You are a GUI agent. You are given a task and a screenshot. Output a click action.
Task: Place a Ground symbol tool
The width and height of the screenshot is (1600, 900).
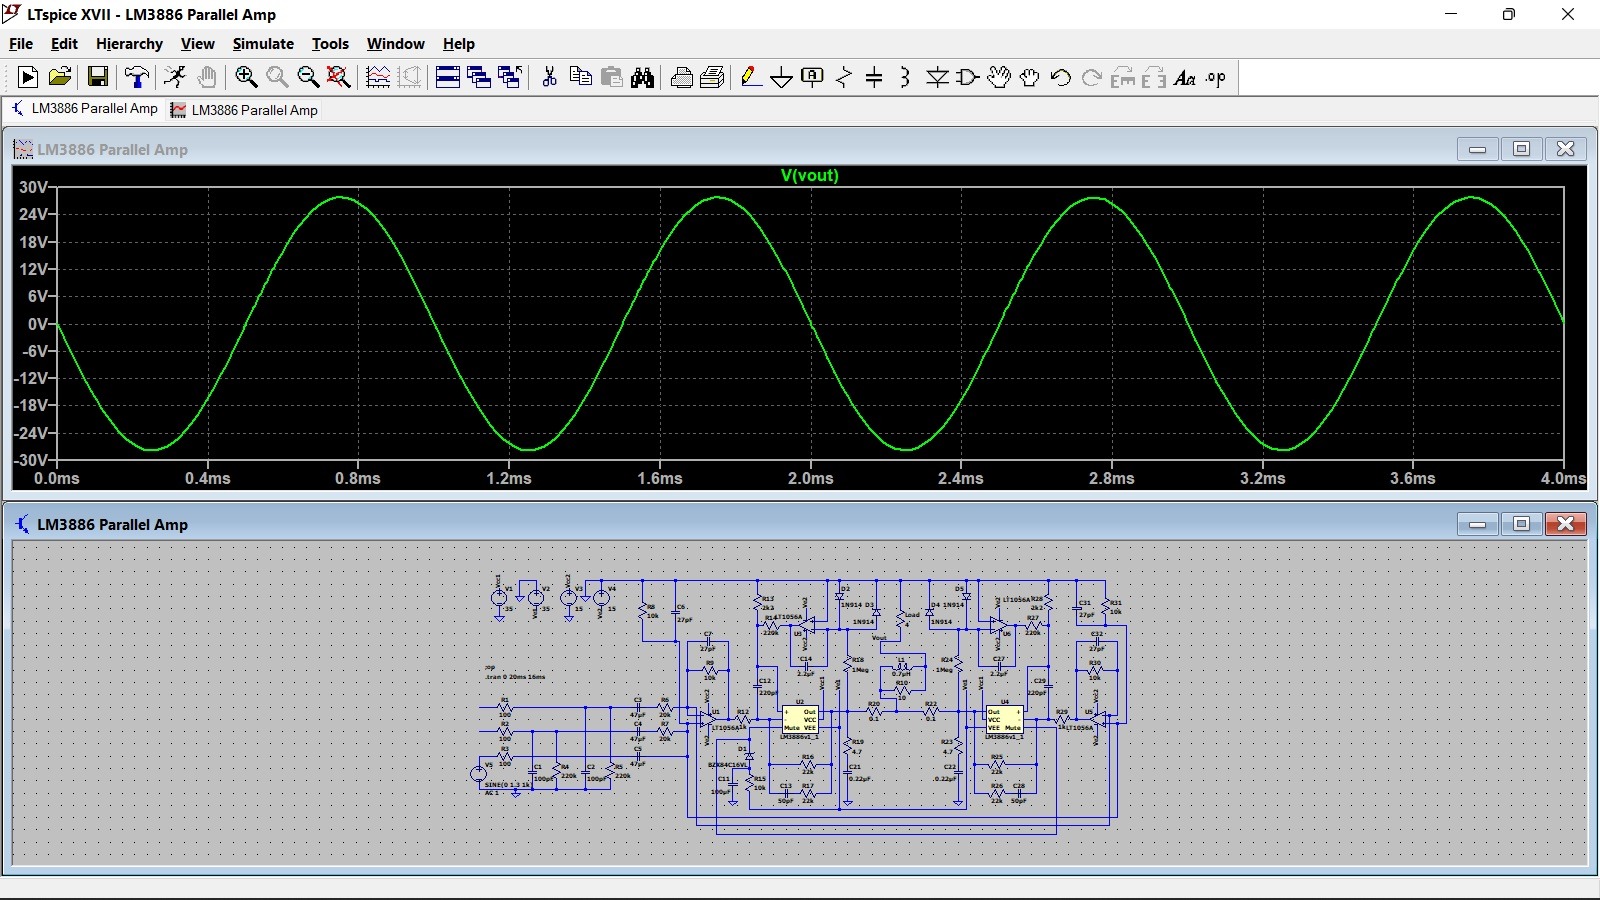782,77
